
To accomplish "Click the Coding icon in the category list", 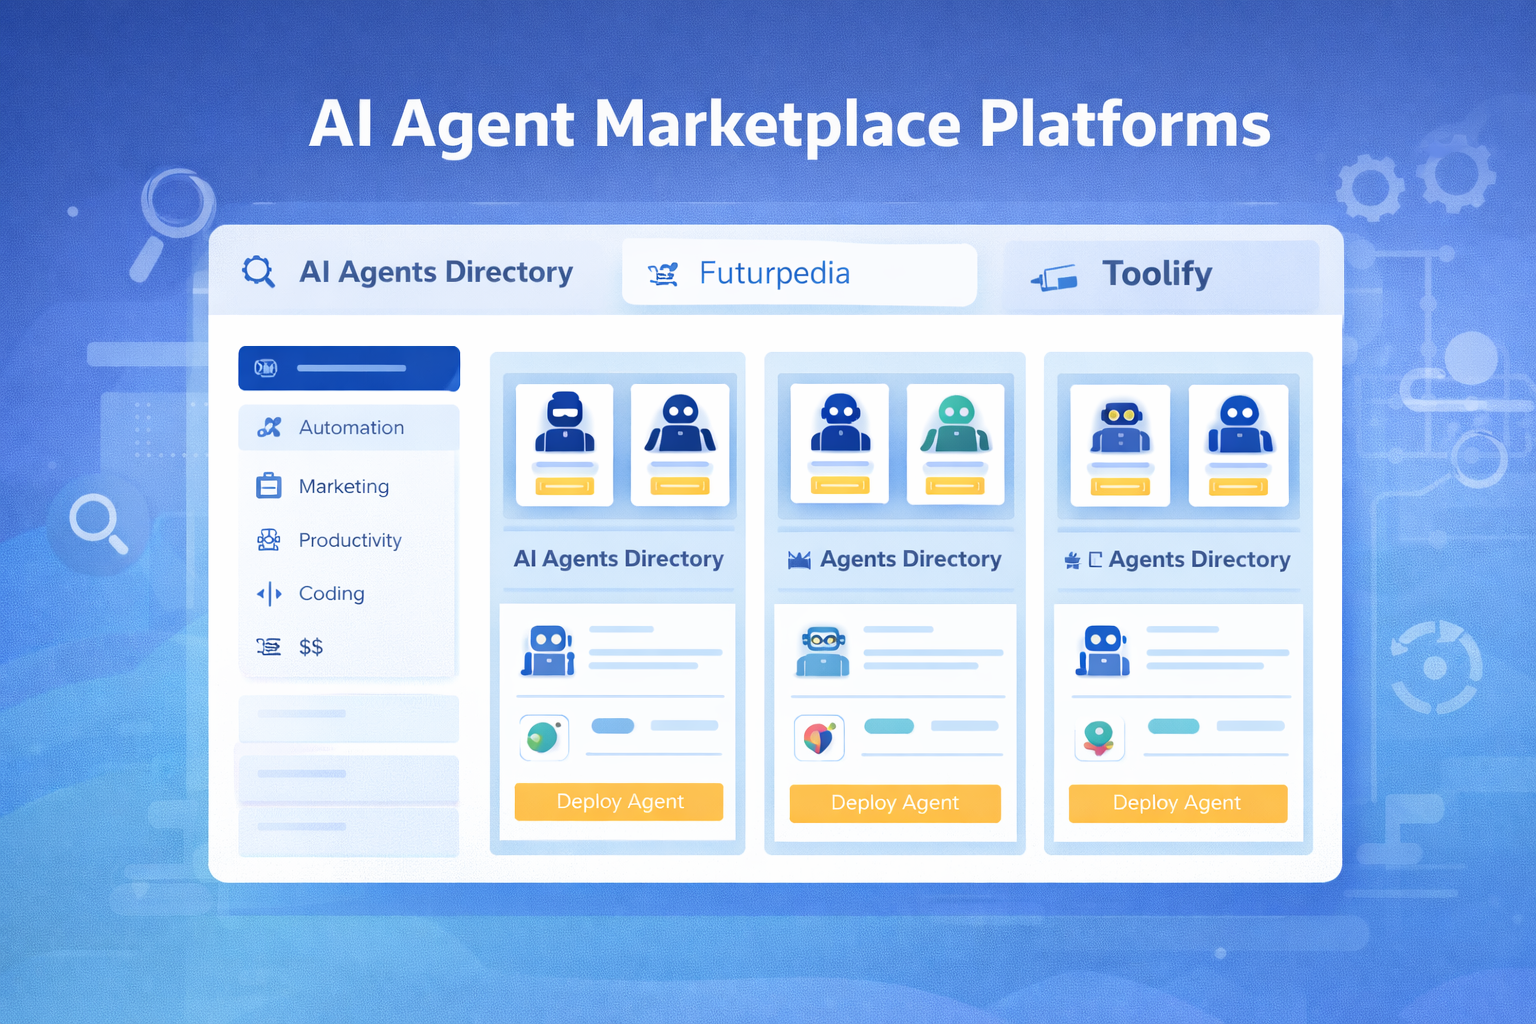I will [267, 593].
